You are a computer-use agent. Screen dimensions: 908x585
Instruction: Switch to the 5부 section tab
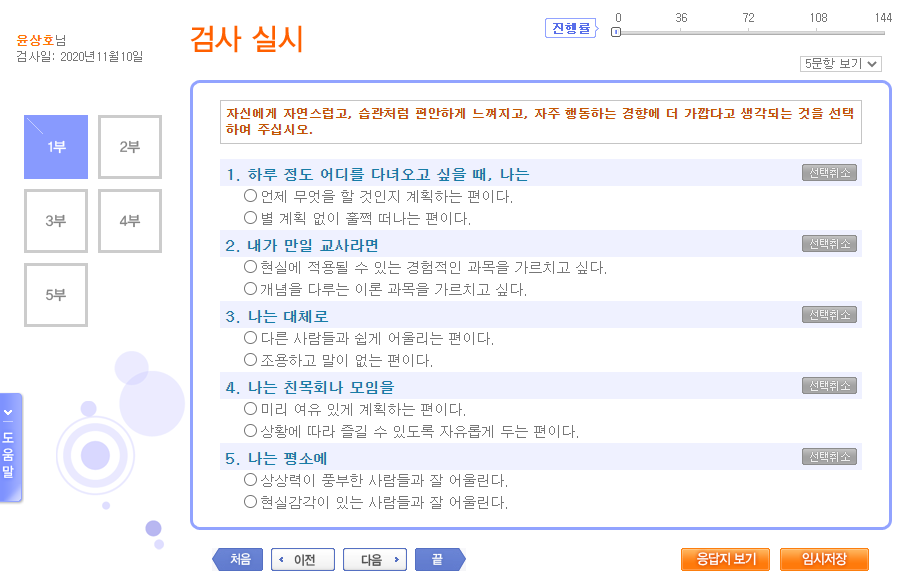point(55,294)
